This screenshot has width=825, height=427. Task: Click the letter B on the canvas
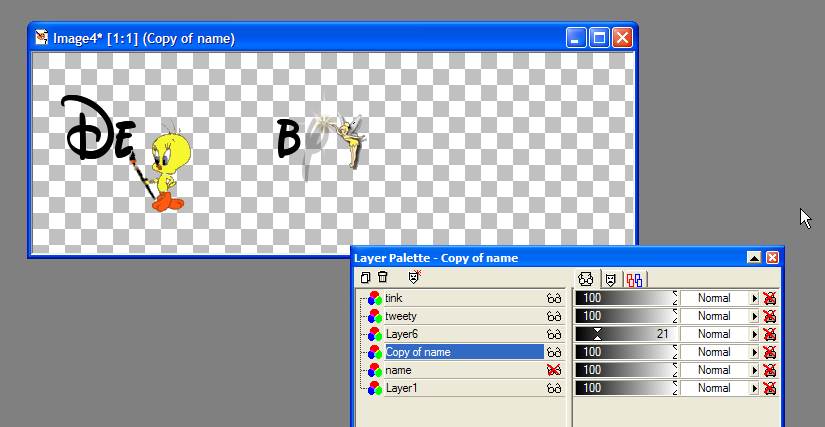pyautogui.click(x=288, y=138)
